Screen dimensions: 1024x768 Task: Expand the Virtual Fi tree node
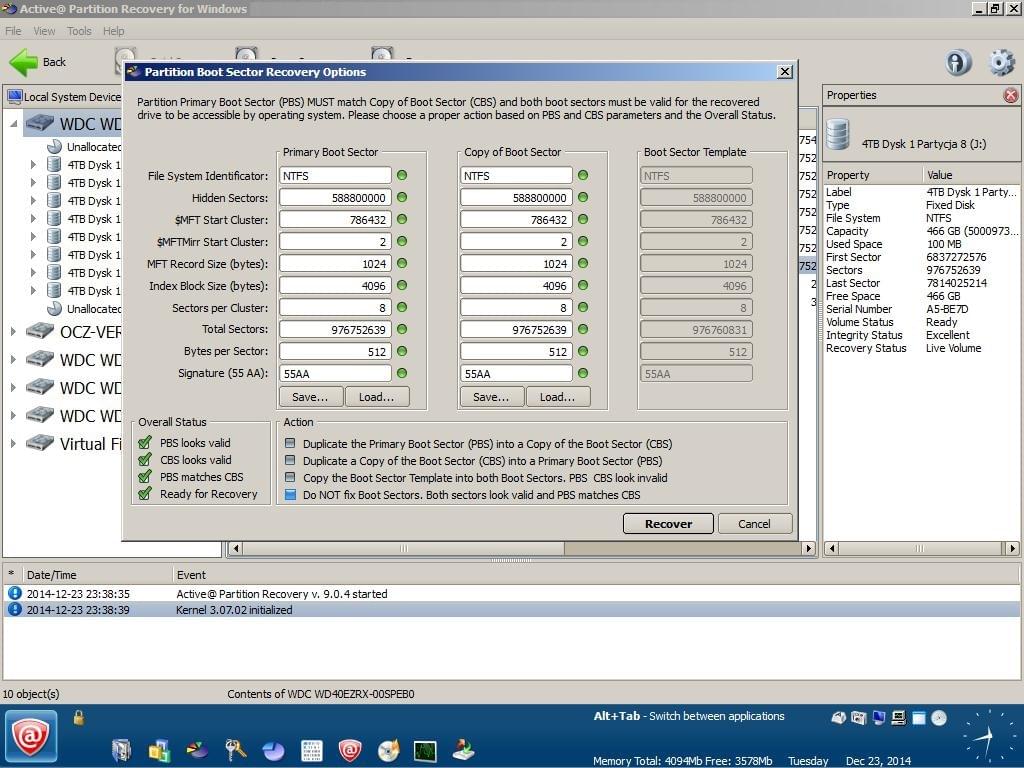[13, 444]
